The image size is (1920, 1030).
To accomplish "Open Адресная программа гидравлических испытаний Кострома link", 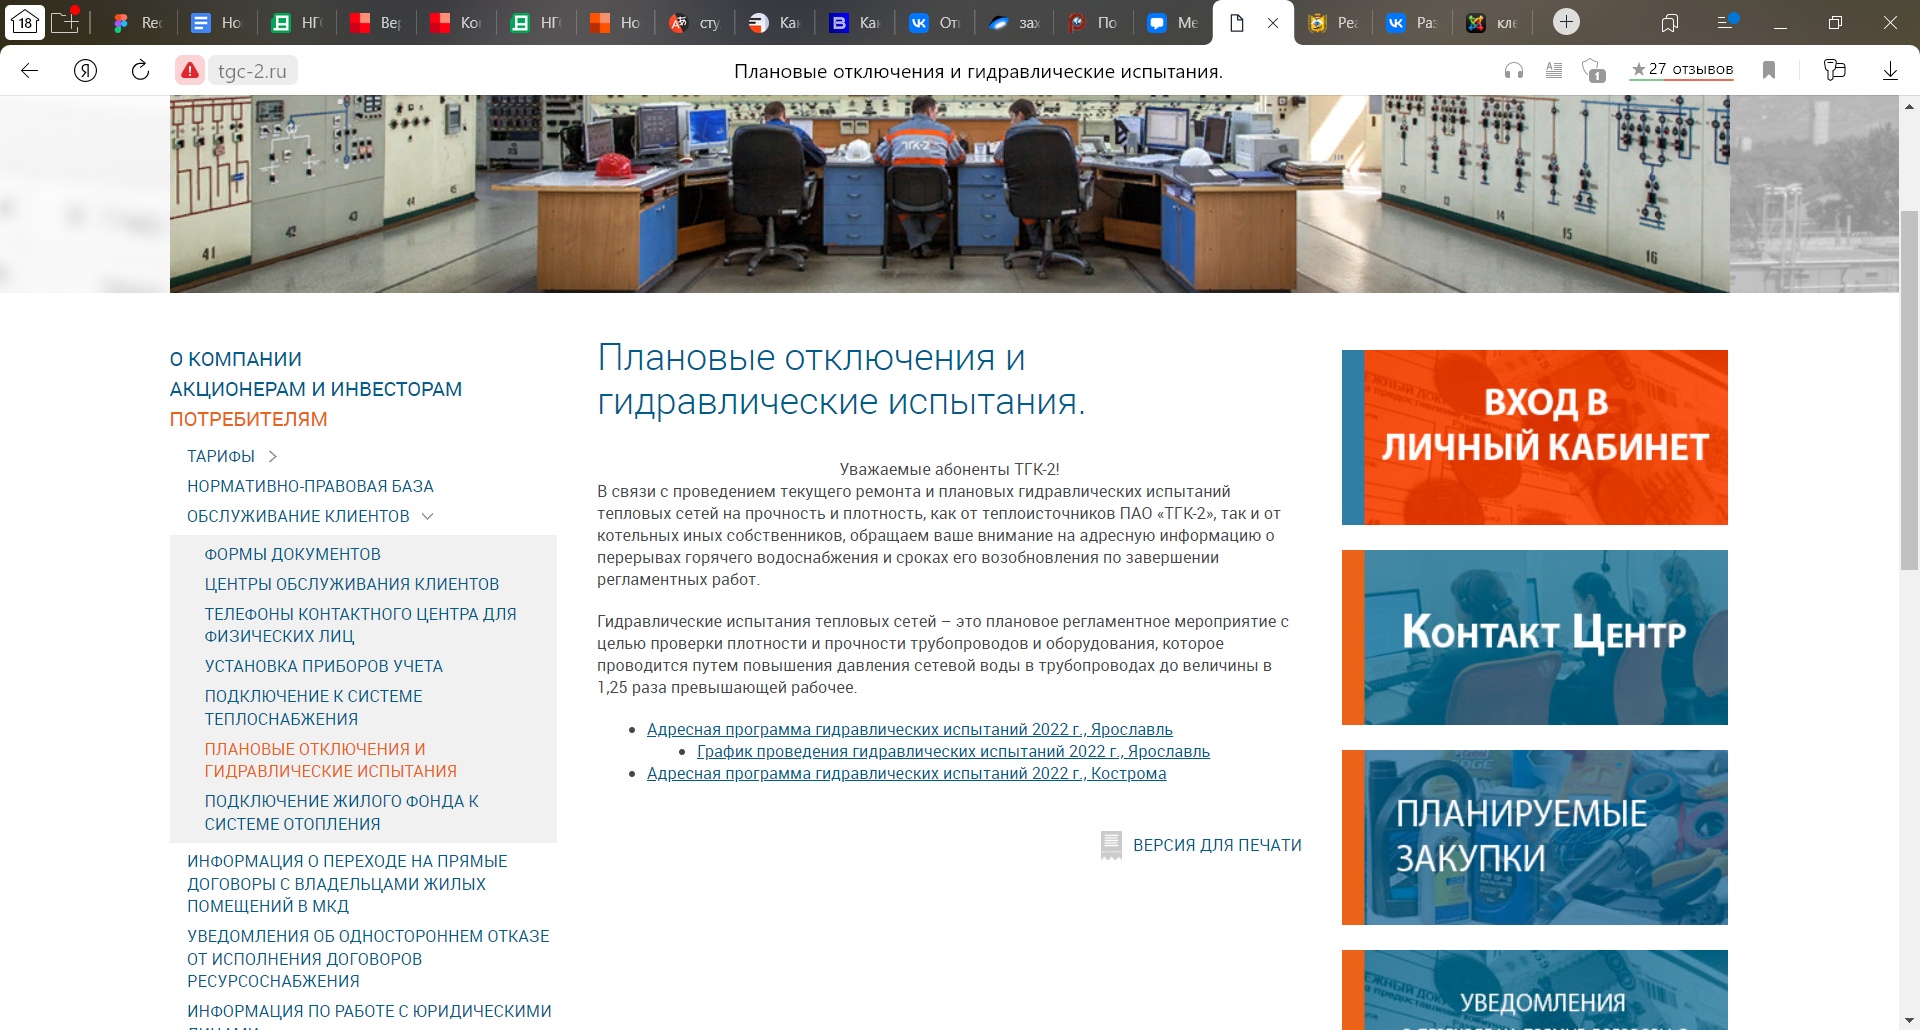I will click(906, 774).
